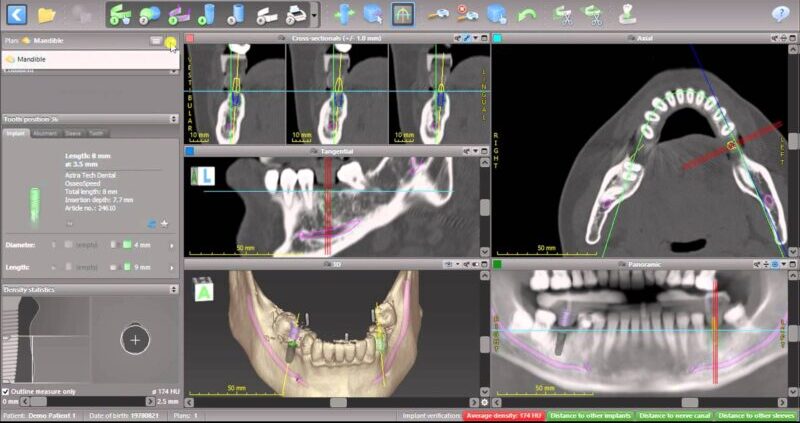
Task: Maximize the Axial view
Action: (x=794, y=38)
